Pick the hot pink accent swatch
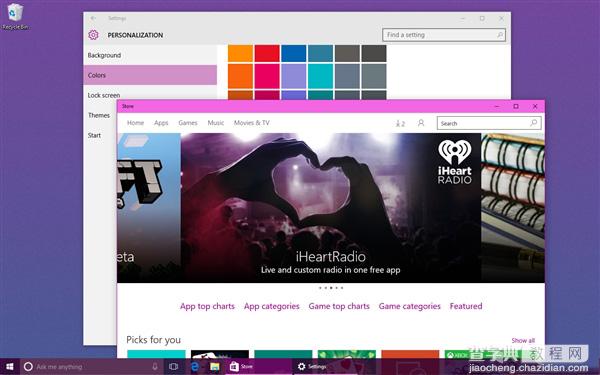The height and width of the screenshot is (375, 600). coord(267,76)
